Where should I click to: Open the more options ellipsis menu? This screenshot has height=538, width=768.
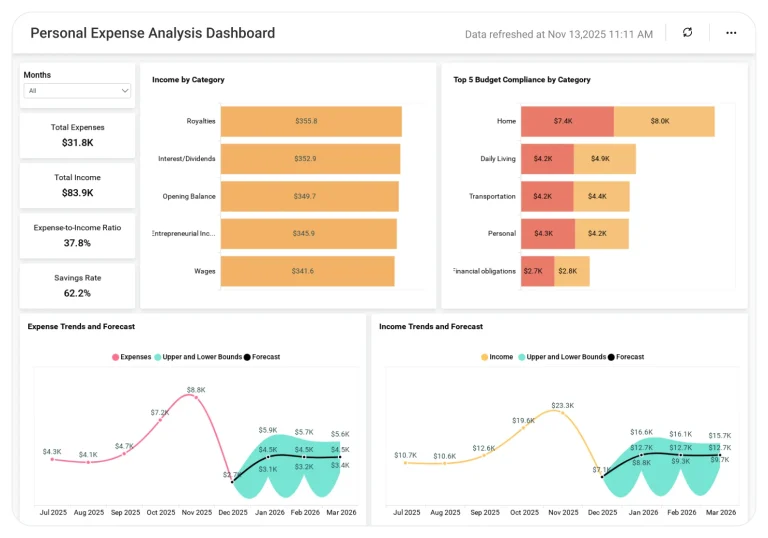(x=731, y=33)
